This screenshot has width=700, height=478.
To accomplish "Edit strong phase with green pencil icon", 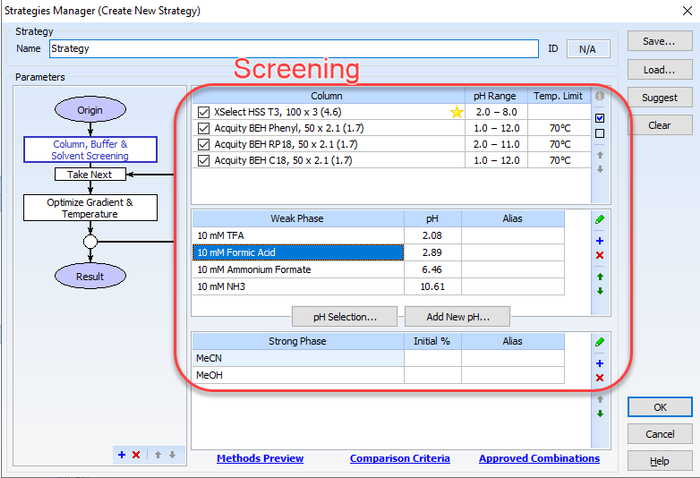I will (x=600, y=342).
